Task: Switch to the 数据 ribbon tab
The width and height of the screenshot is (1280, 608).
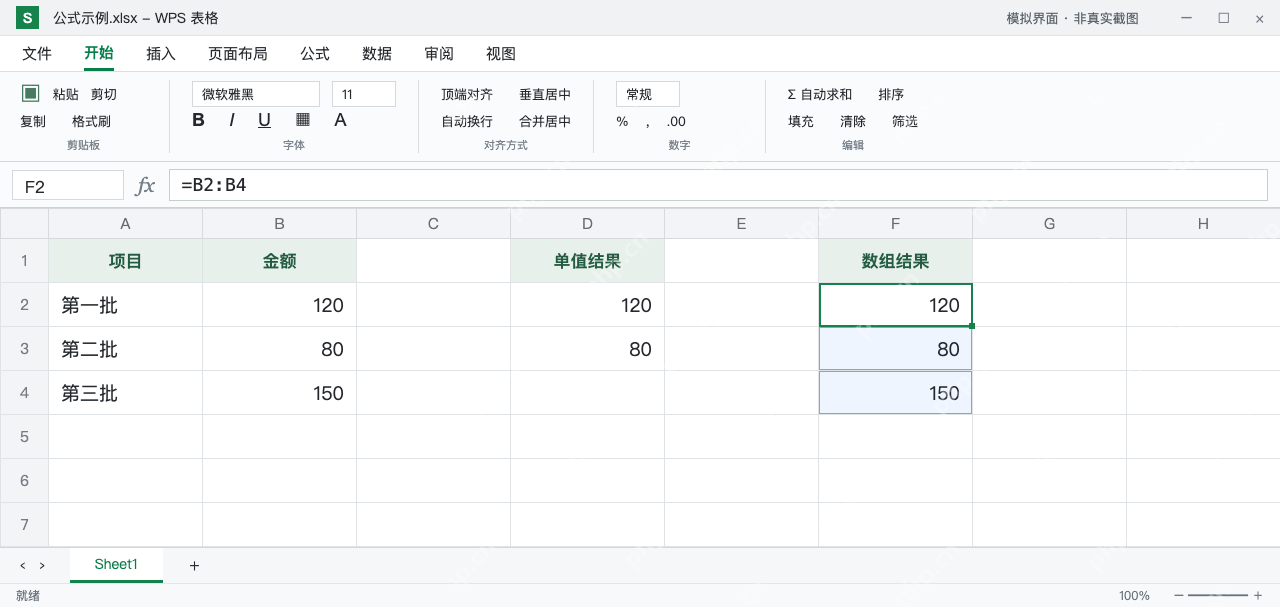Action: [x=377, y=54]
